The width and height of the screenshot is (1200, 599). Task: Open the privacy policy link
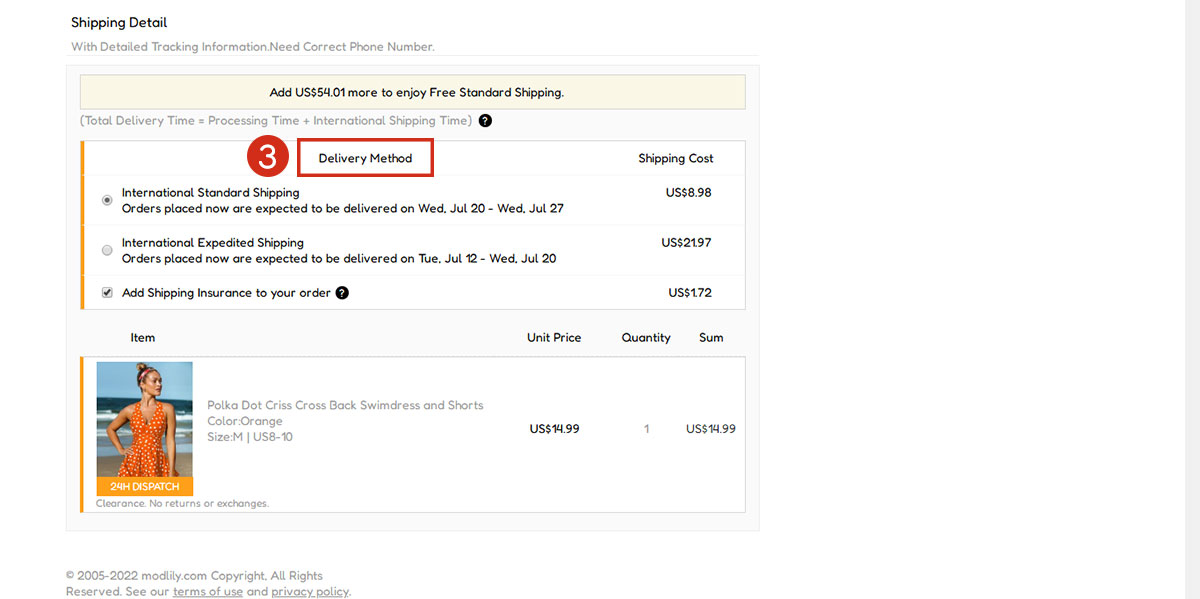click(x=309, y=592)
